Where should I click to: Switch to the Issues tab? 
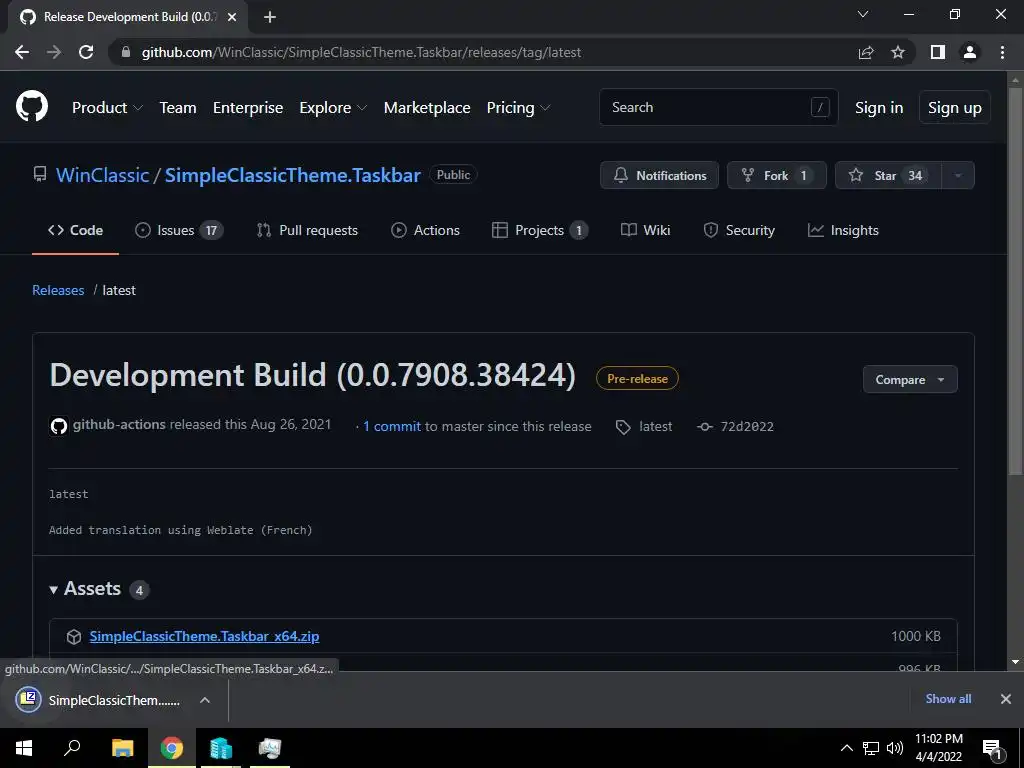(x=178, y=230)
